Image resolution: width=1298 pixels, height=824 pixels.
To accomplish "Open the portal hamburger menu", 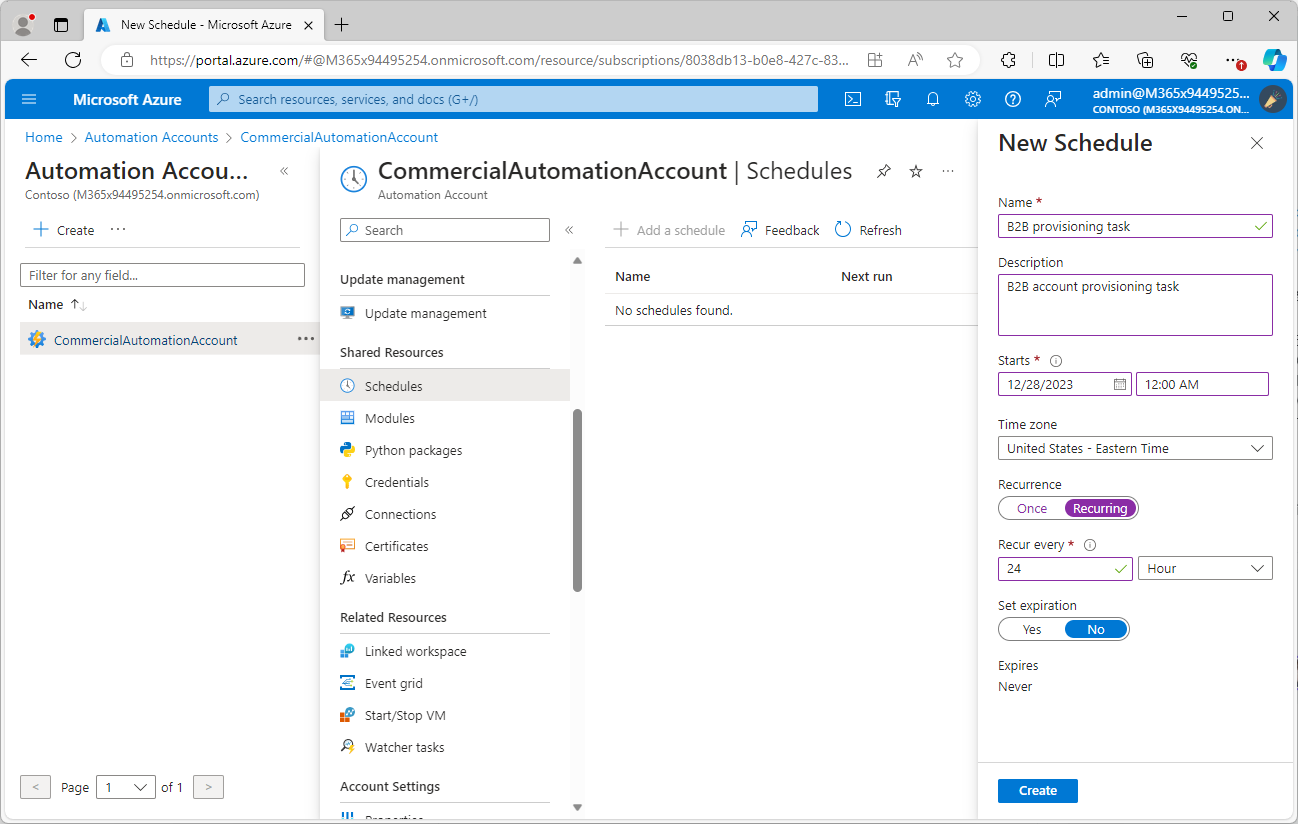I will [x=29, y=99].
